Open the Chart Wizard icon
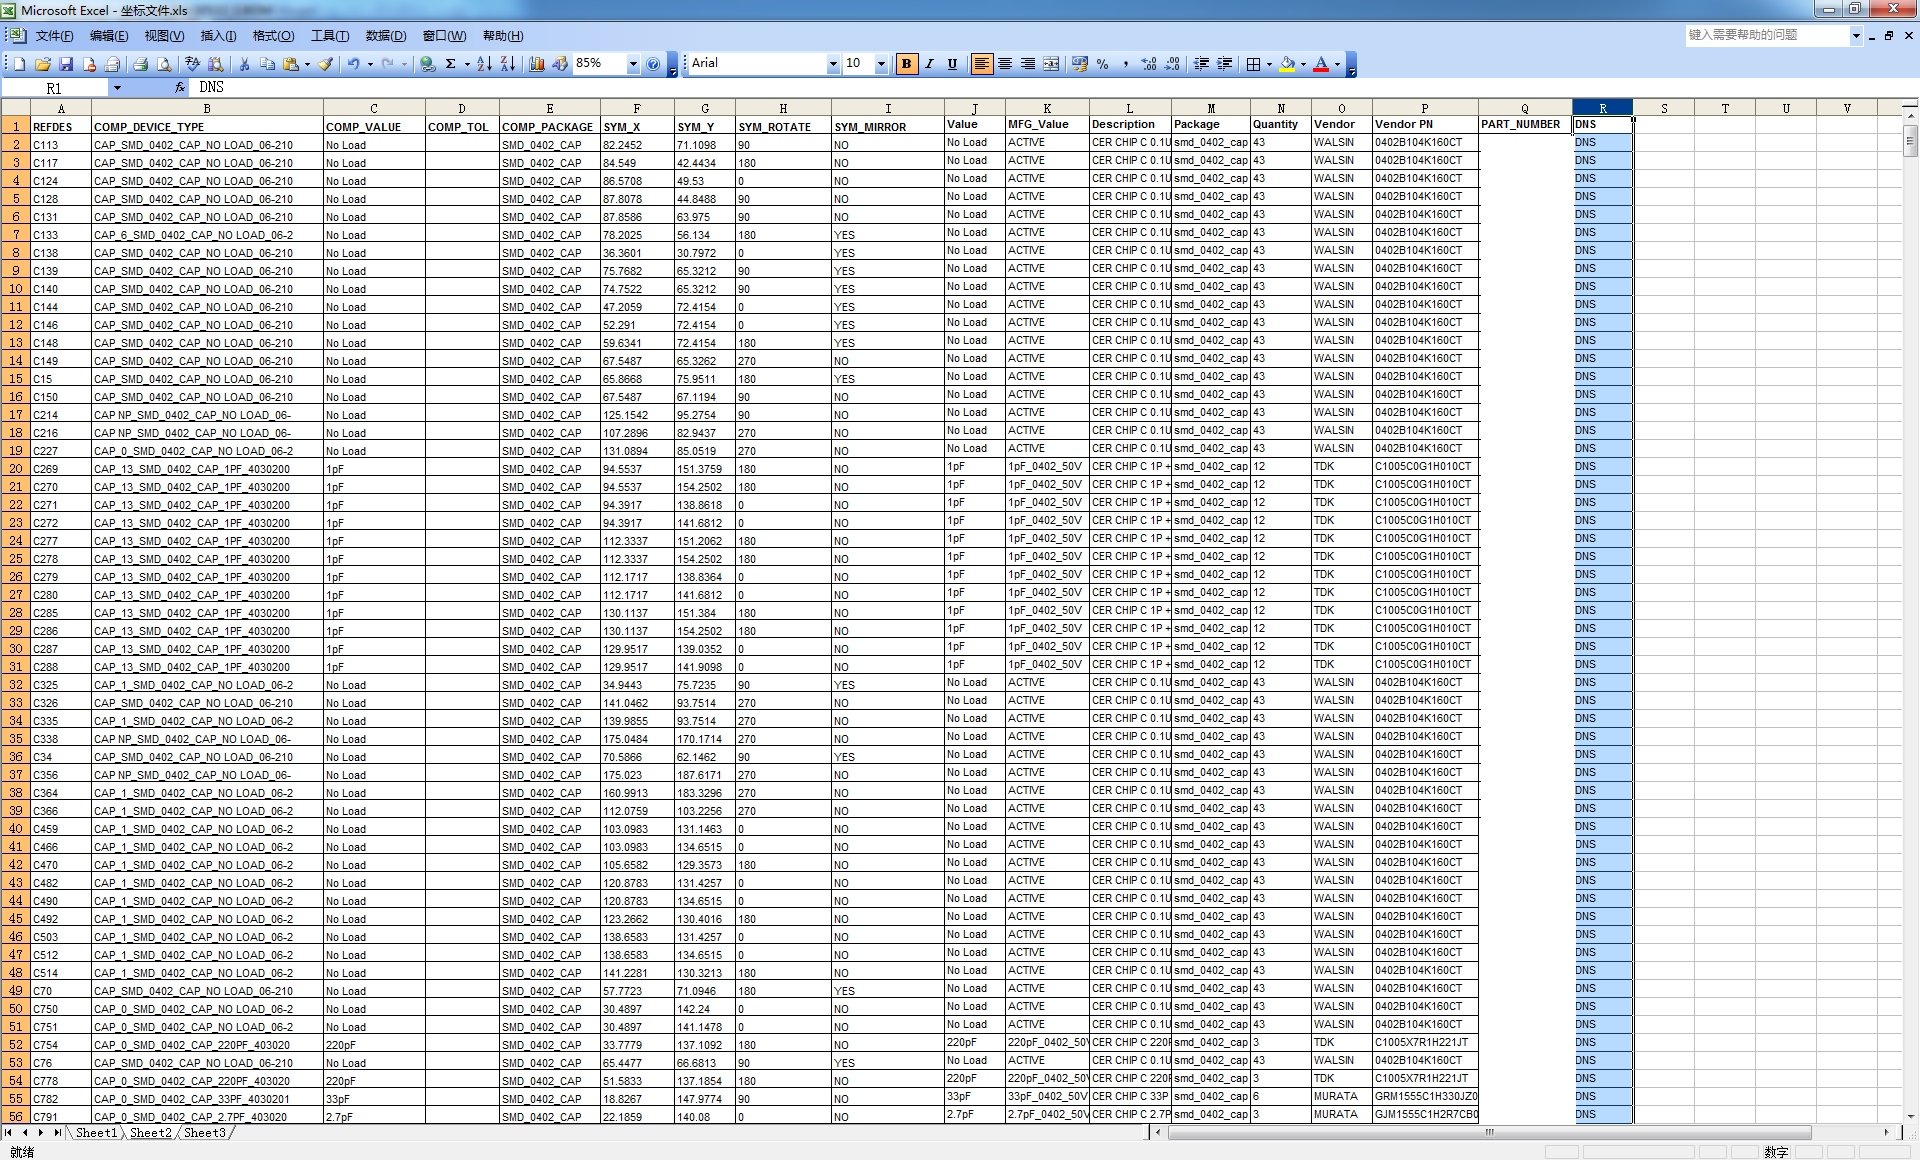 [537, 64]
